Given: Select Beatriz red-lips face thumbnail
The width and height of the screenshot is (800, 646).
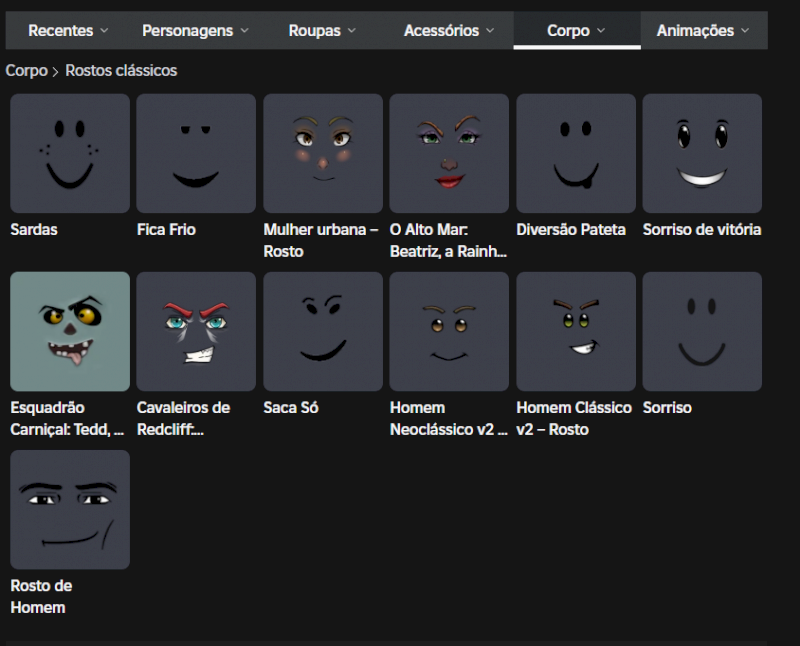Looking at the screenshot, I should point(449,153).
